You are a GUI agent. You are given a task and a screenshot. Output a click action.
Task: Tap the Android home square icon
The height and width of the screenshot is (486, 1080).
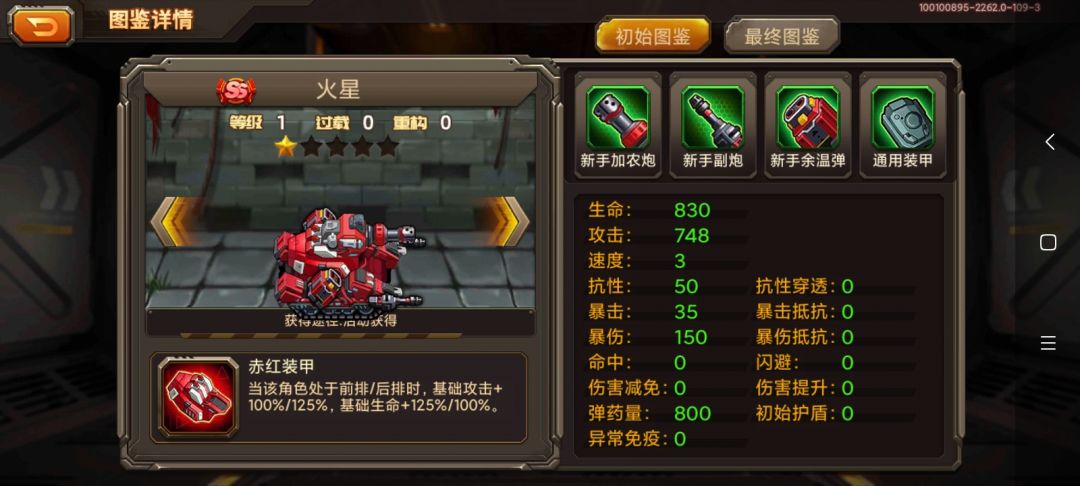(x=1048, y=242)
